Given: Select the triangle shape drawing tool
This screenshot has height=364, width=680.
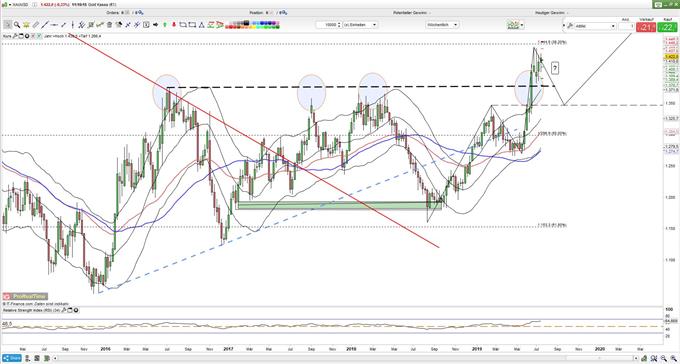Looking at the screenshot, I should (201, 25).
